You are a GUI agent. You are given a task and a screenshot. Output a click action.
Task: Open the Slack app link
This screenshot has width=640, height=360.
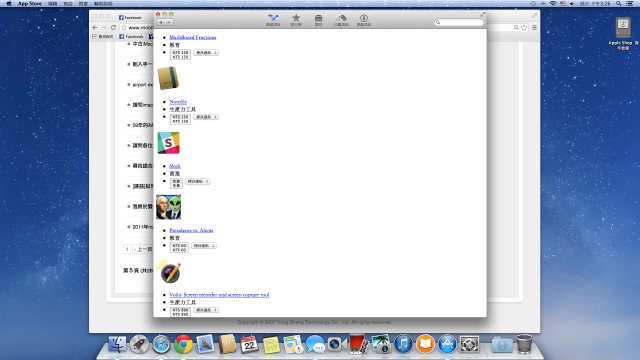click(x=175, y=166)
